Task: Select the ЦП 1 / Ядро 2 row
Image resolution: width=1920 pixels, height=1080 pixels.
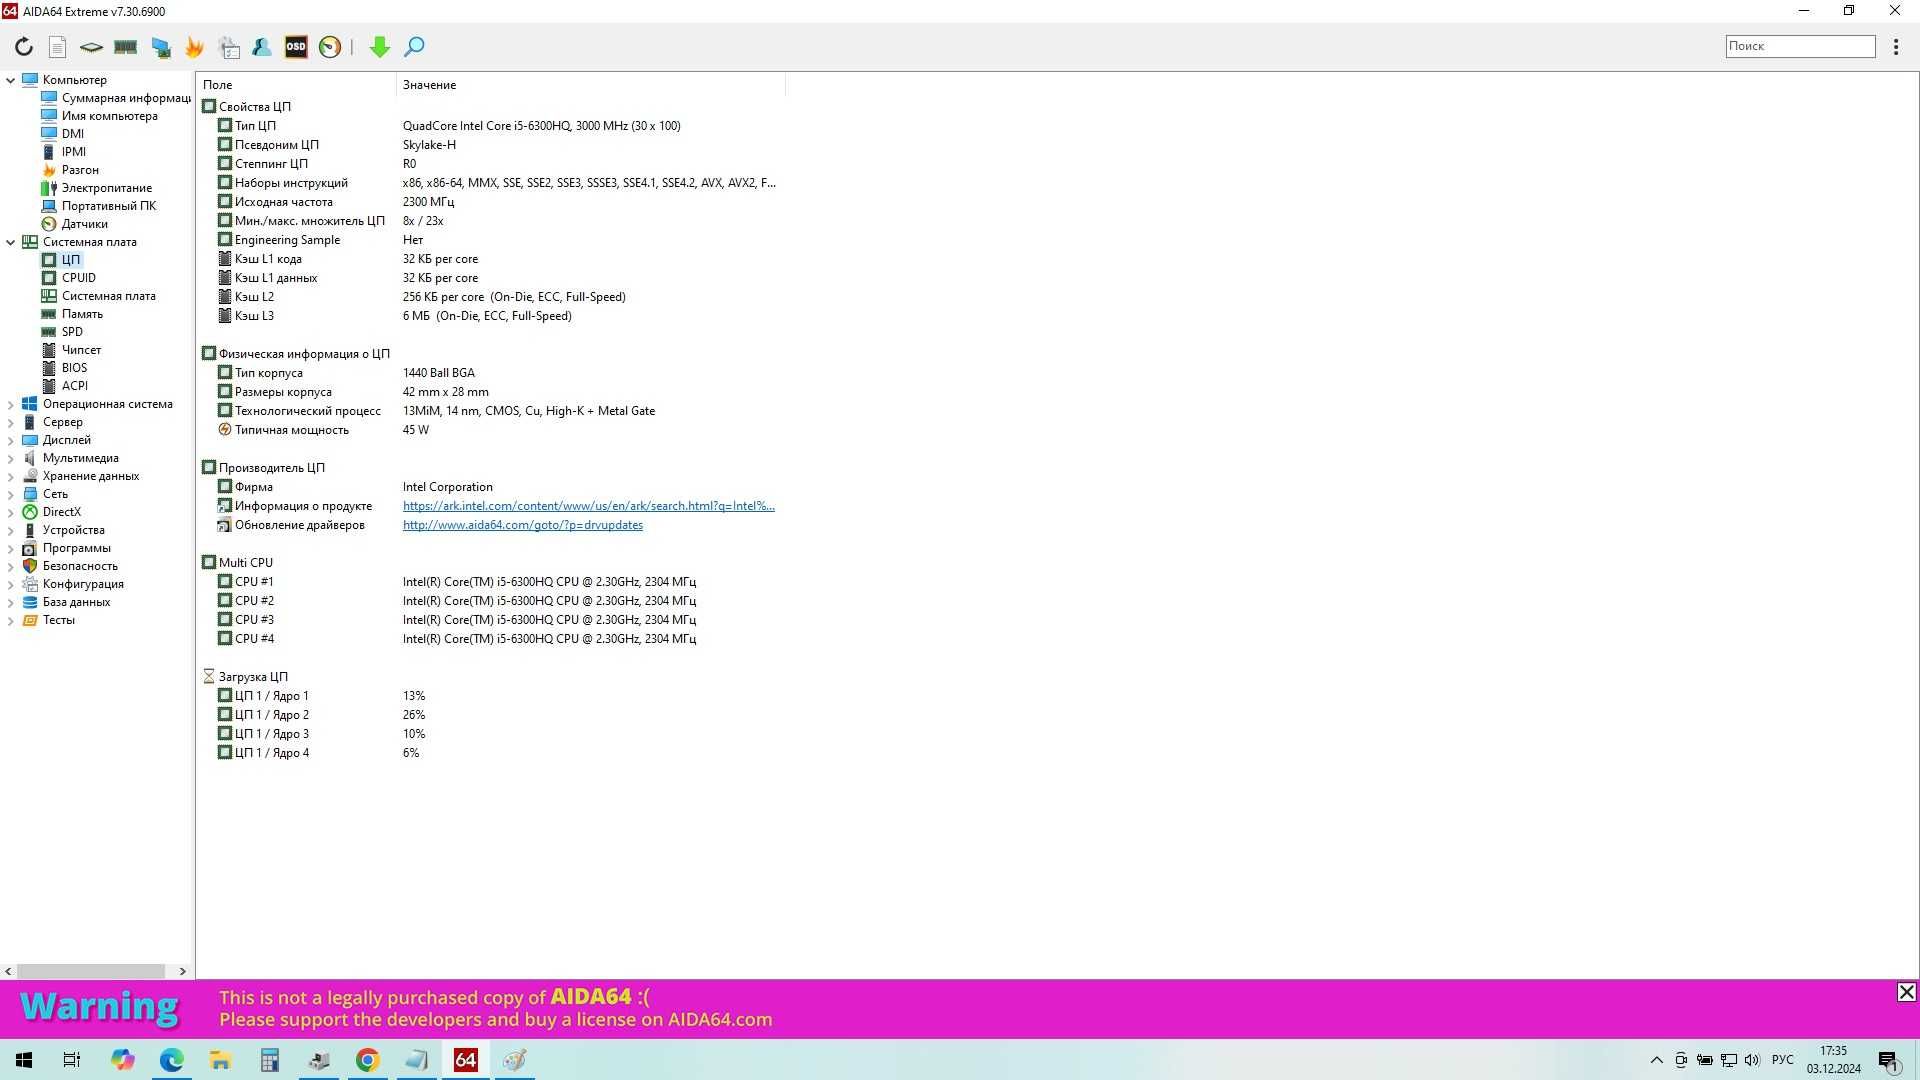Action: [490, 715]
